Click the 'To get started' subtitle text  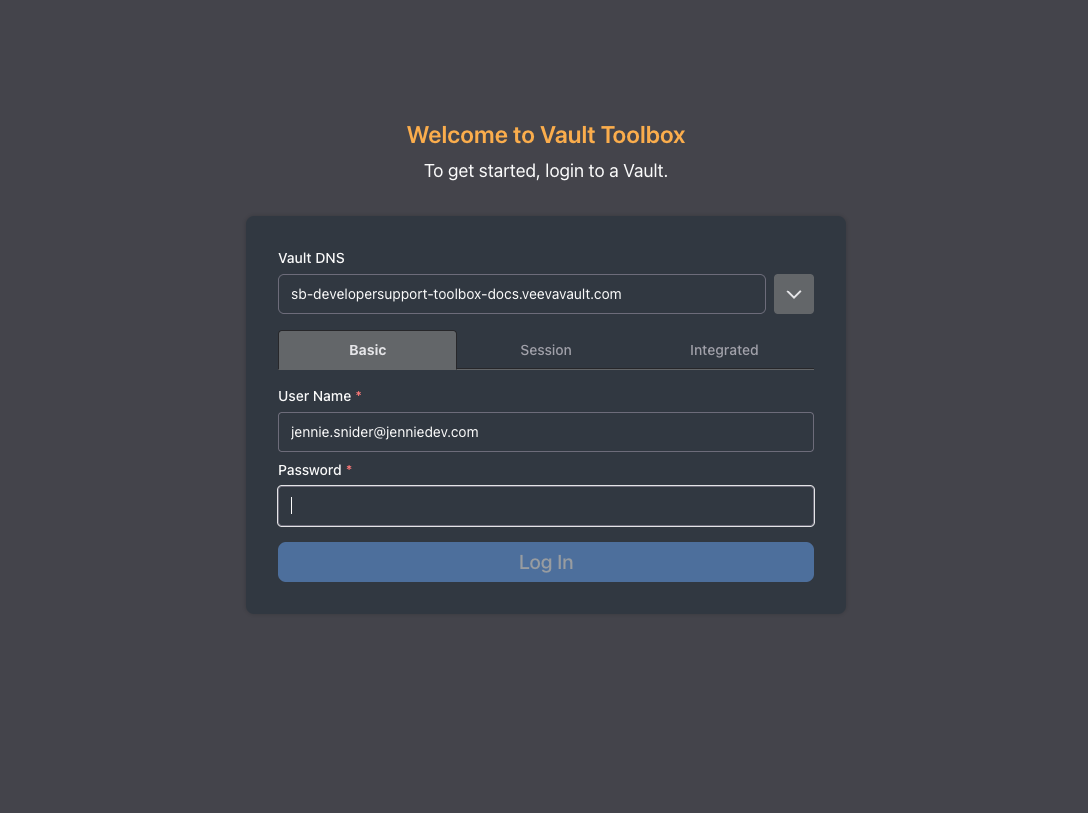coord(546,171)
